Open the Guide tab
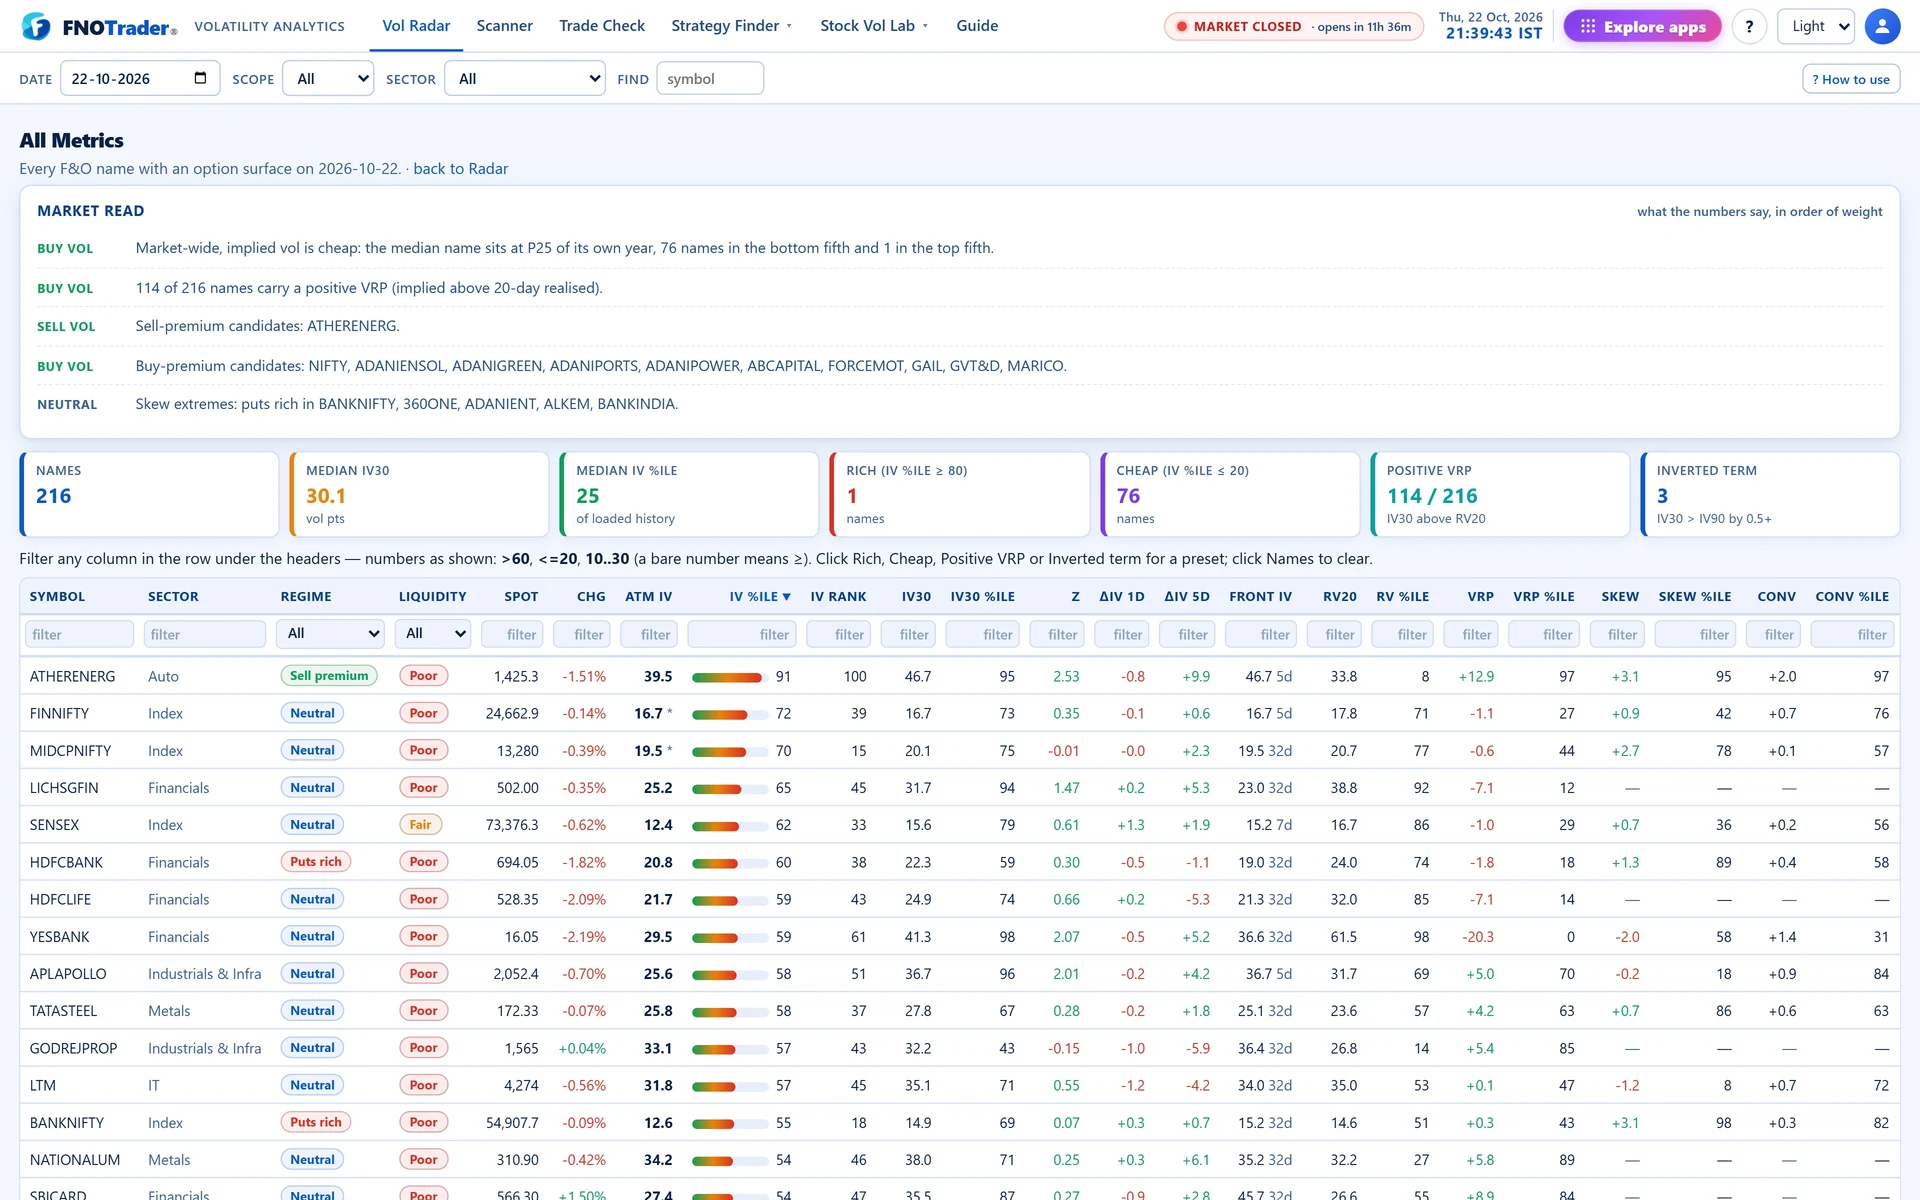This screenshot has width=1920, height=1200. 977,26
